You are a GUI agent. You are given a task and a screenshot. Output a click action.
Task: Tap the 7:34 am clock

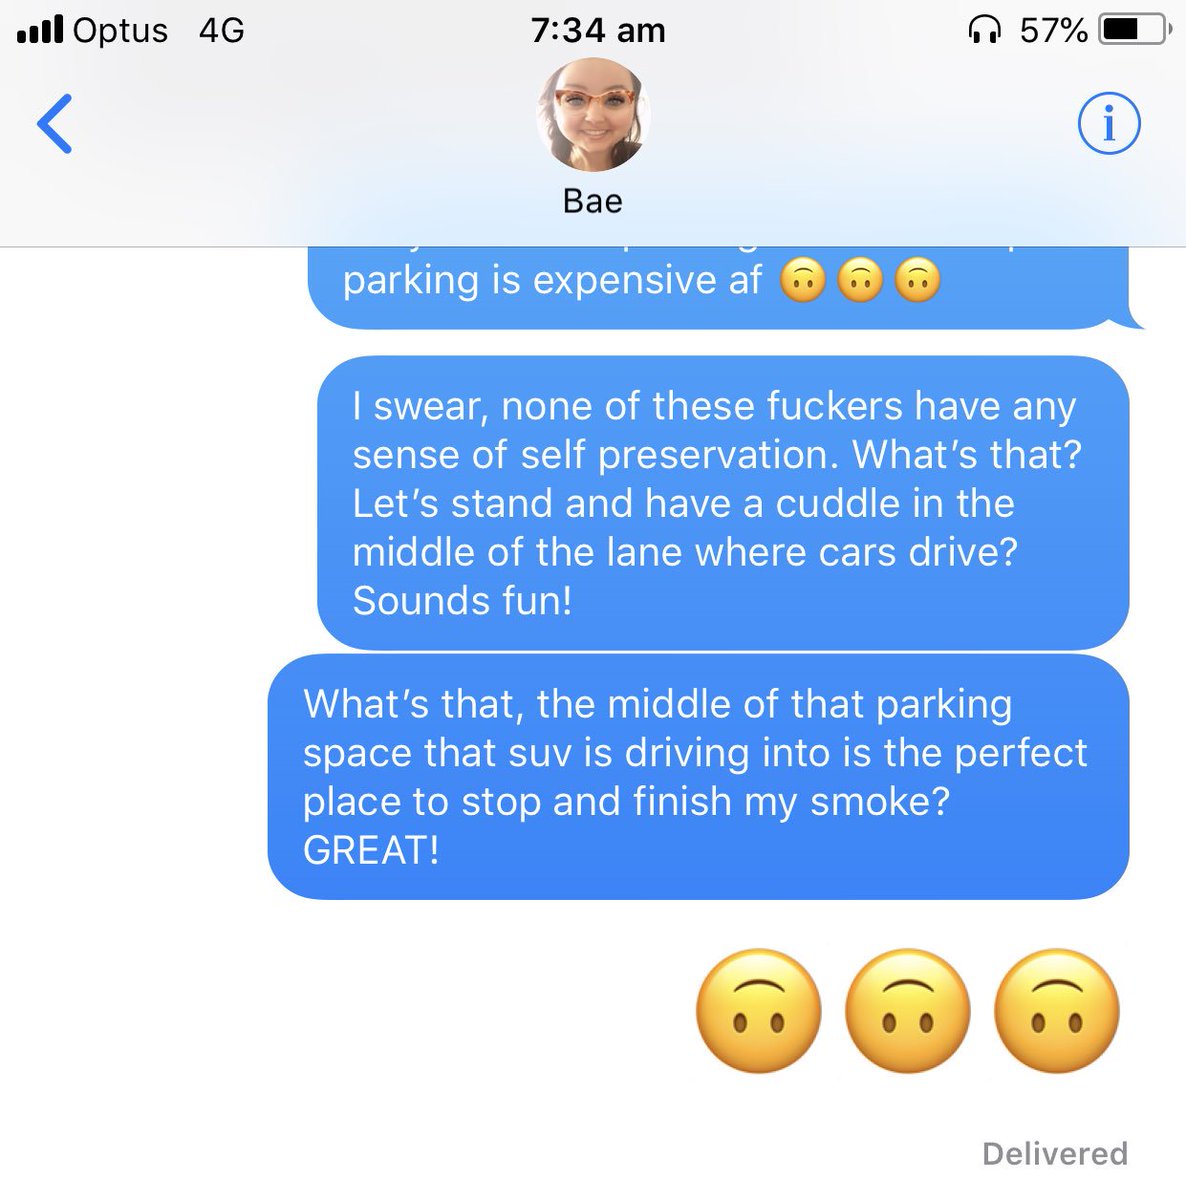(x=598, y=30)
